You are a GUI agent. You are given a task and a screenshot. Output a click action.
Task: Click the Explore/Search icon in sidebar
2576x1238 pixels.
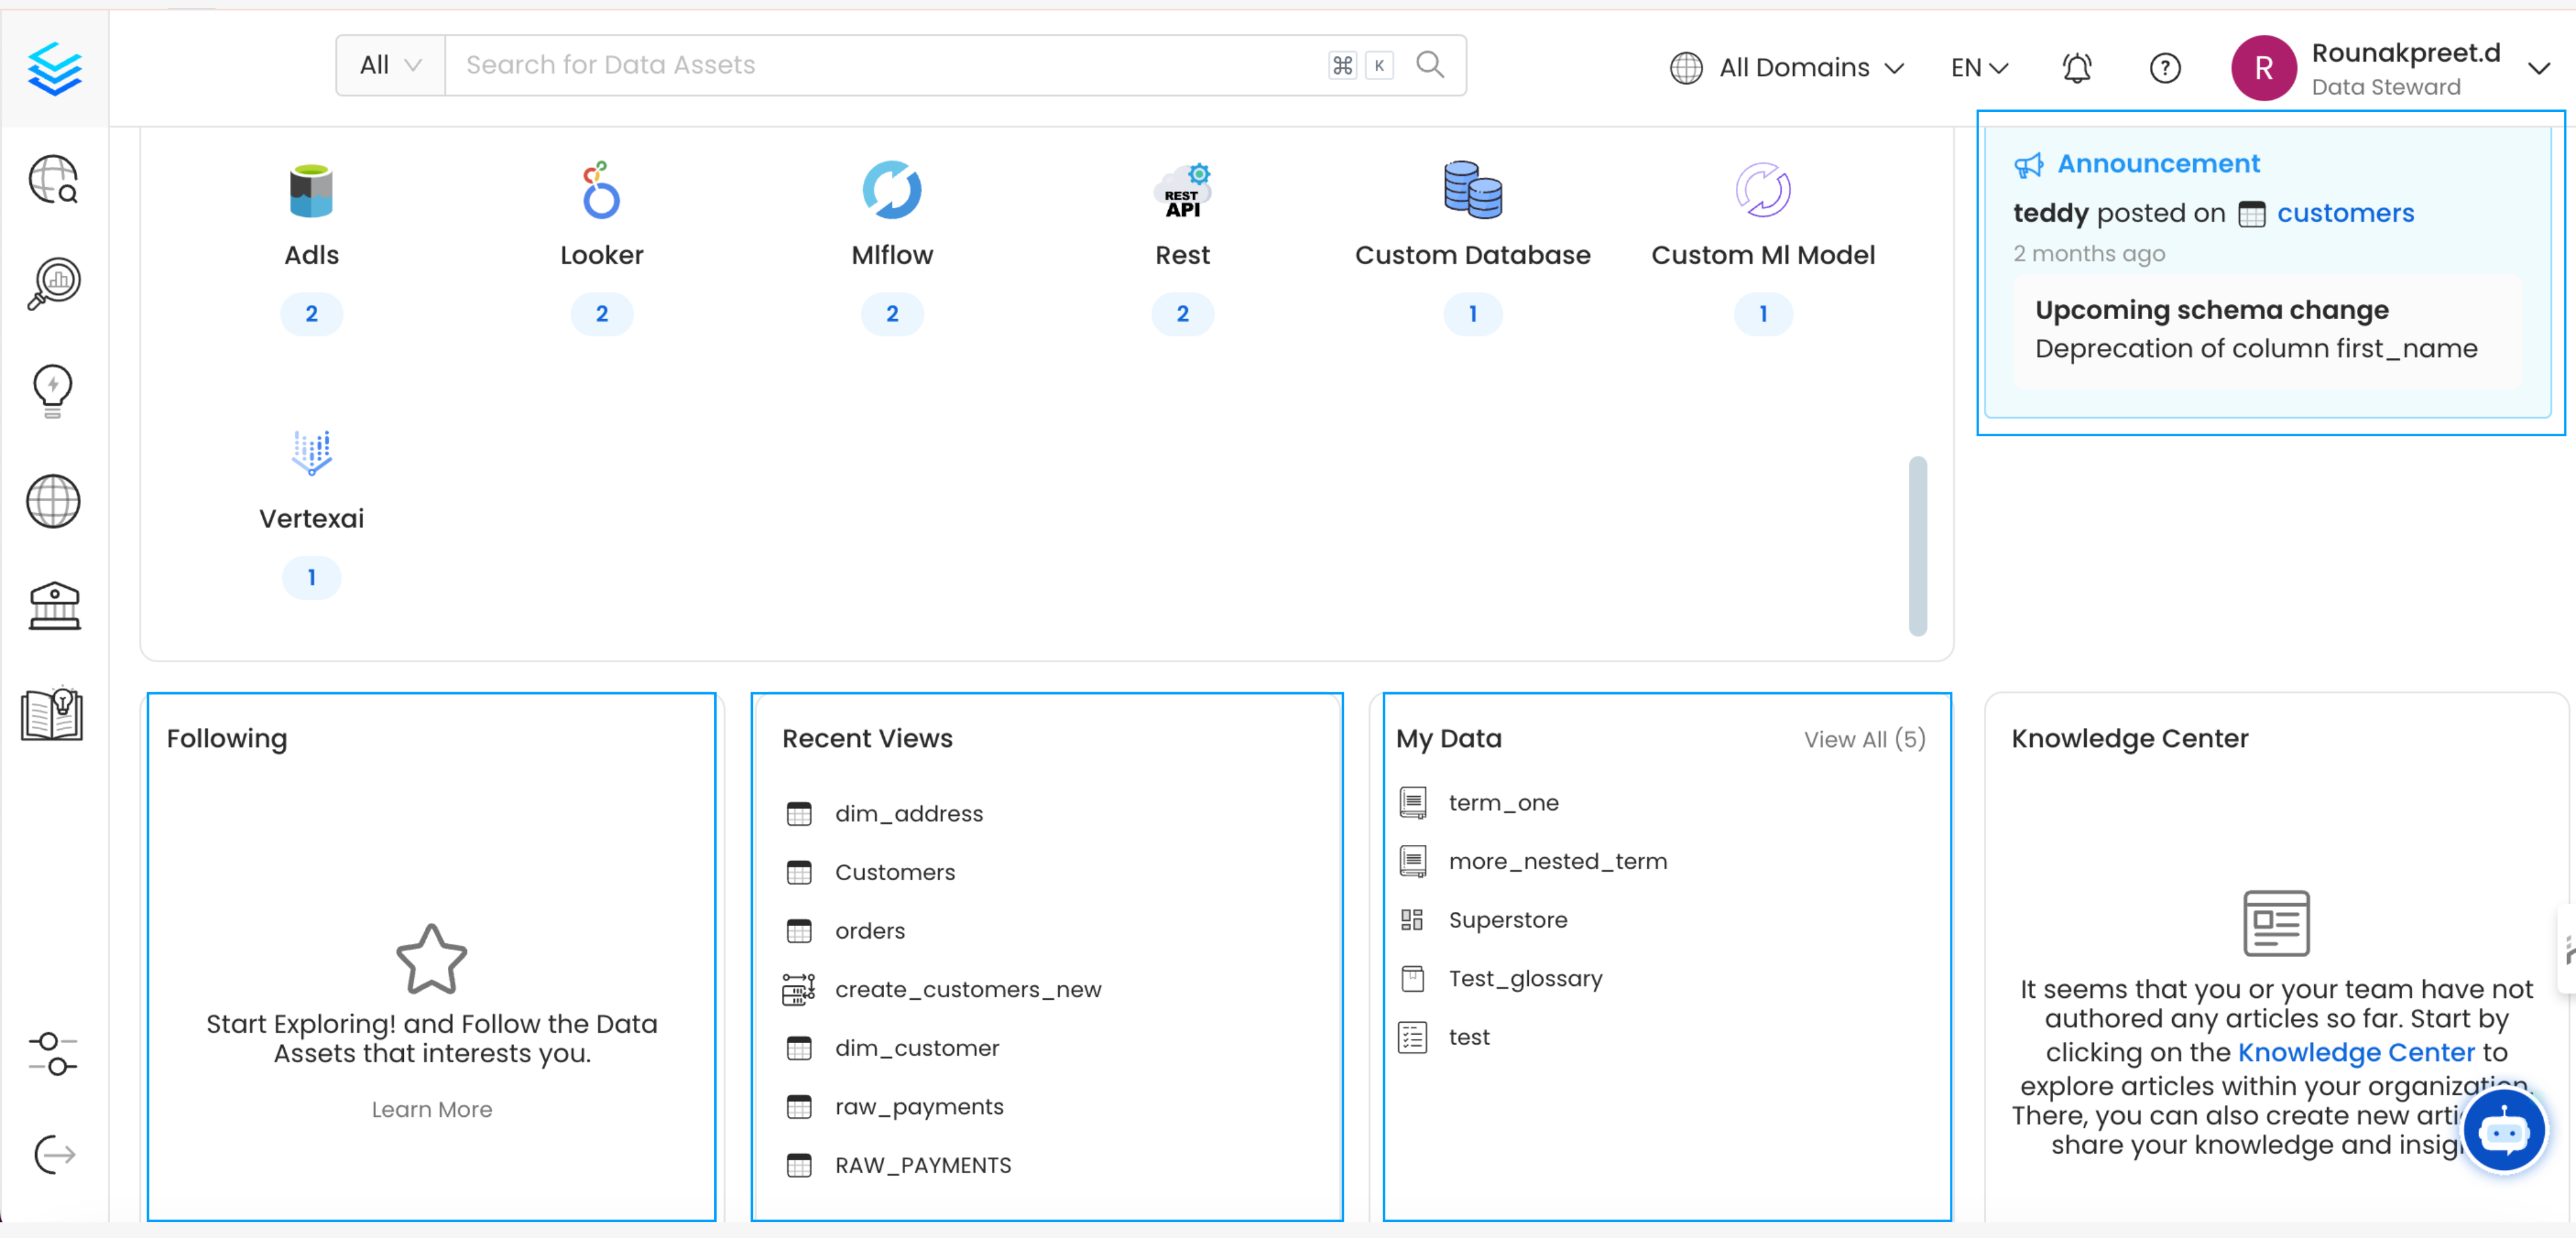point(54,182)
